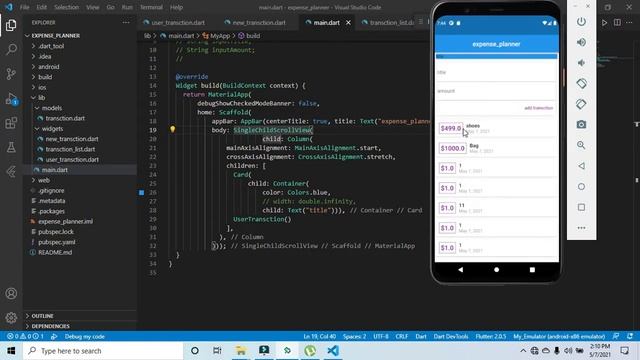640x360 pixels.
Task: Click the Windows taskbar search box
Action: click(103, 351)
